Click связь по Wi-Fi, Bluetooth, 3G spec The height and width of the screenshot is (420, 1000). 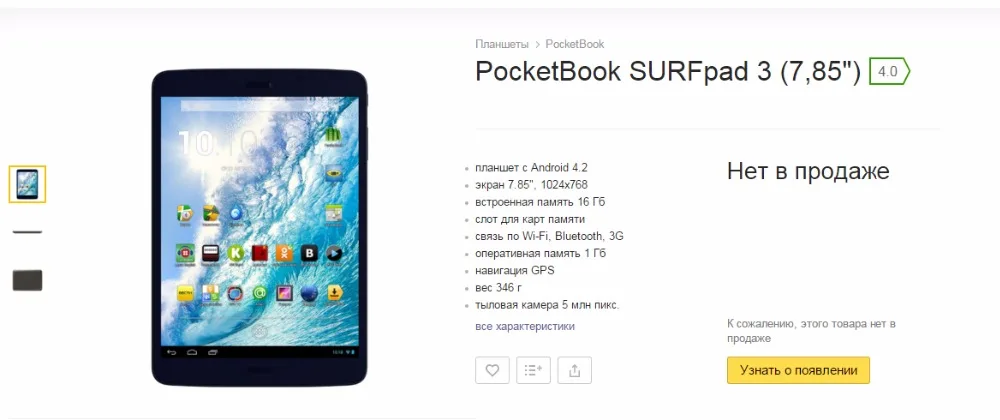click(549, 236)
